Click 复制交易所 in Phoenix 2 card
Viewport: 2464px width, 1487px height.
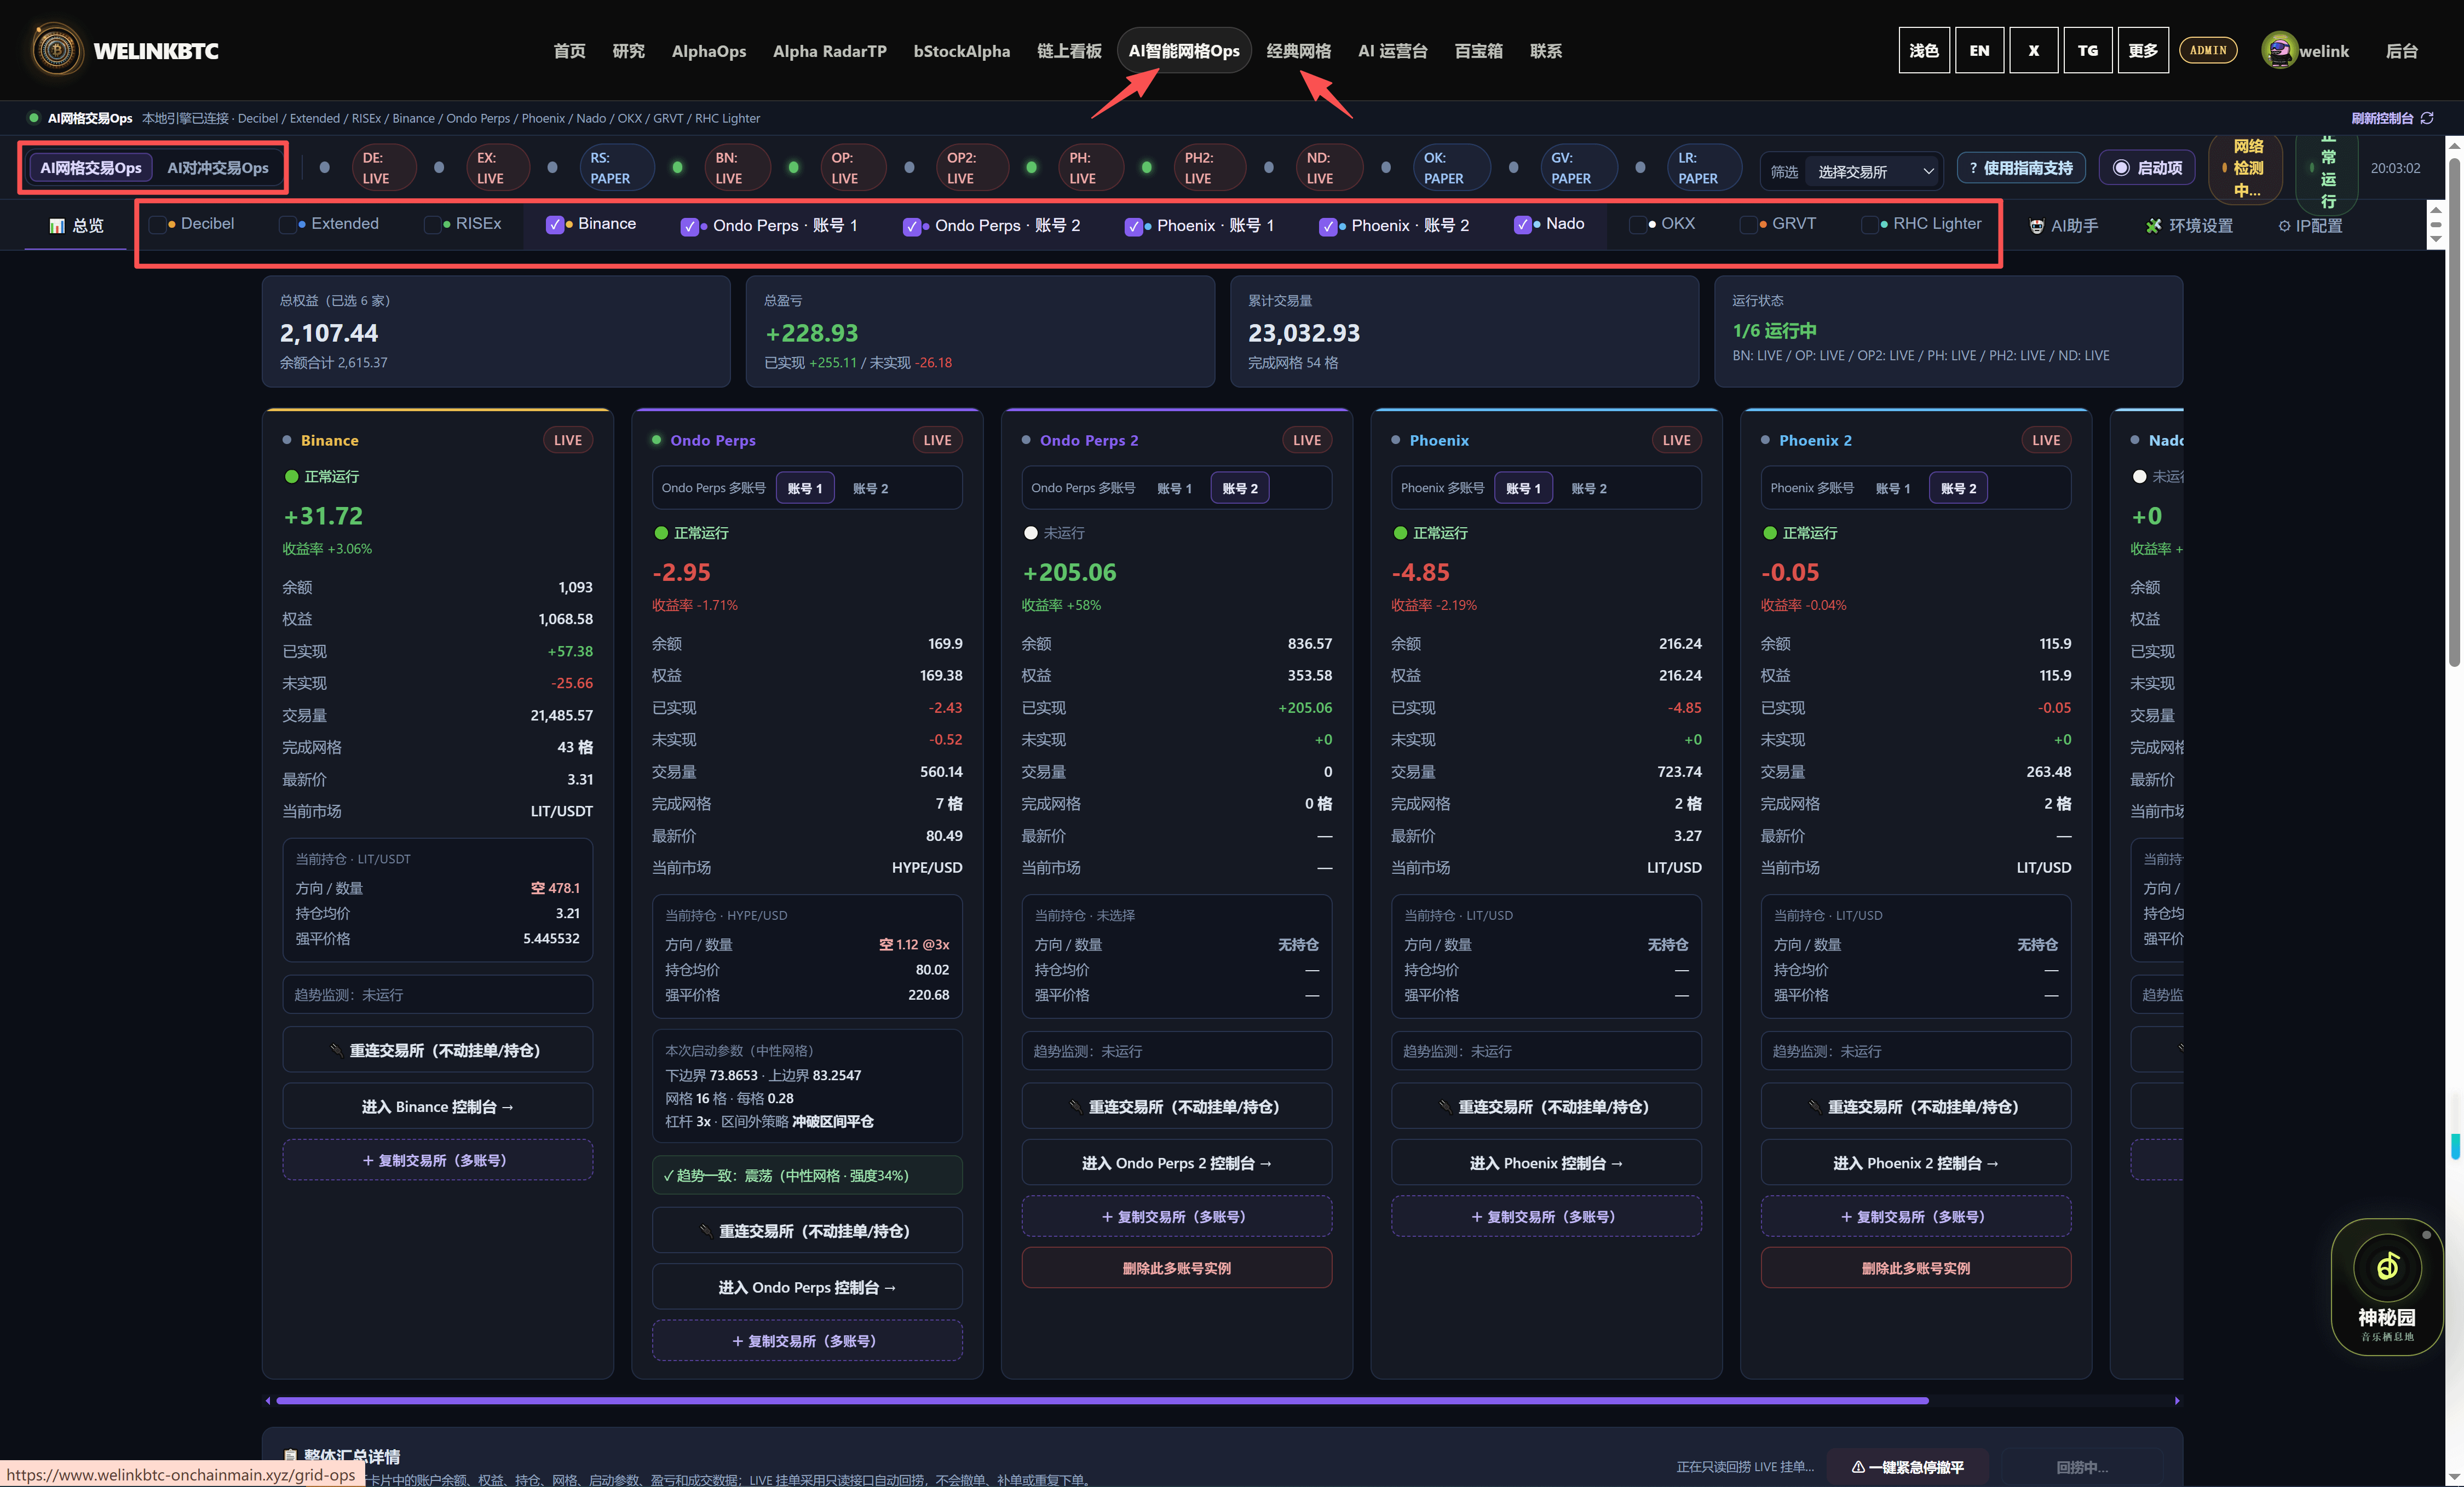tap(1915, 1216)
